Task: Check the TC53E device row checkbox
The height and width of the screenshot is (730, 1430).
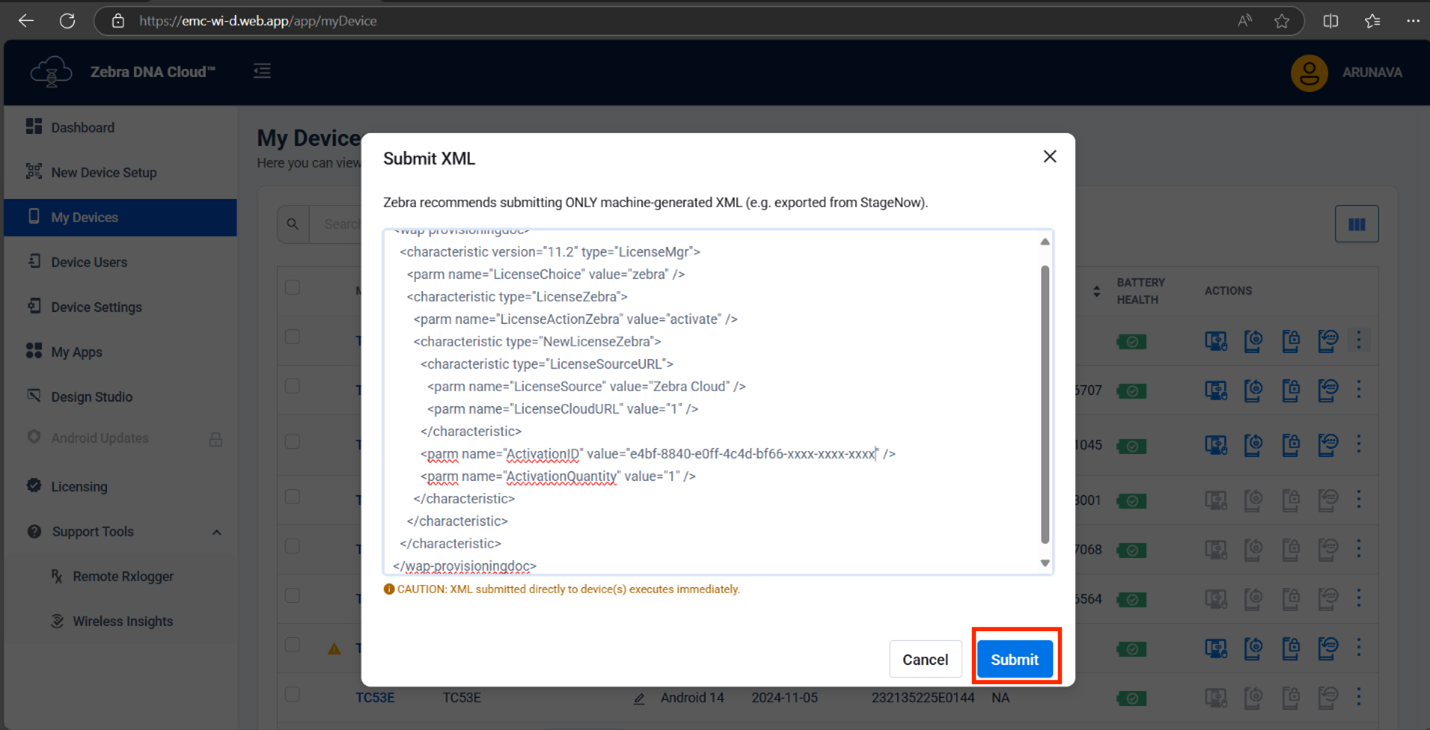Action: pos(292,695)
